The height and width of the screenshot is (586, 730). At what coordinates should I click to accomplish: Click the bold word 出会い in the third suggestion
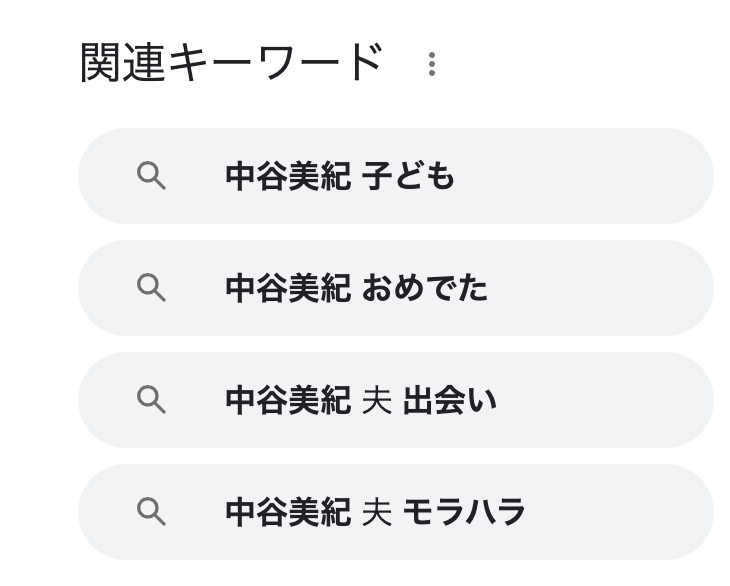(450, 400)
